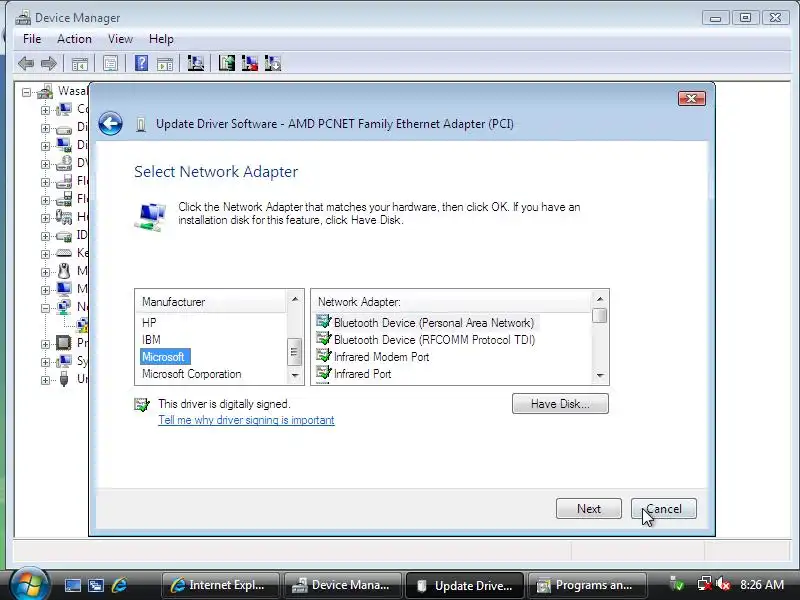Viewport: 800px width, 600px height.
Task: Open the Action menu
Action: [x=74, y=39]
